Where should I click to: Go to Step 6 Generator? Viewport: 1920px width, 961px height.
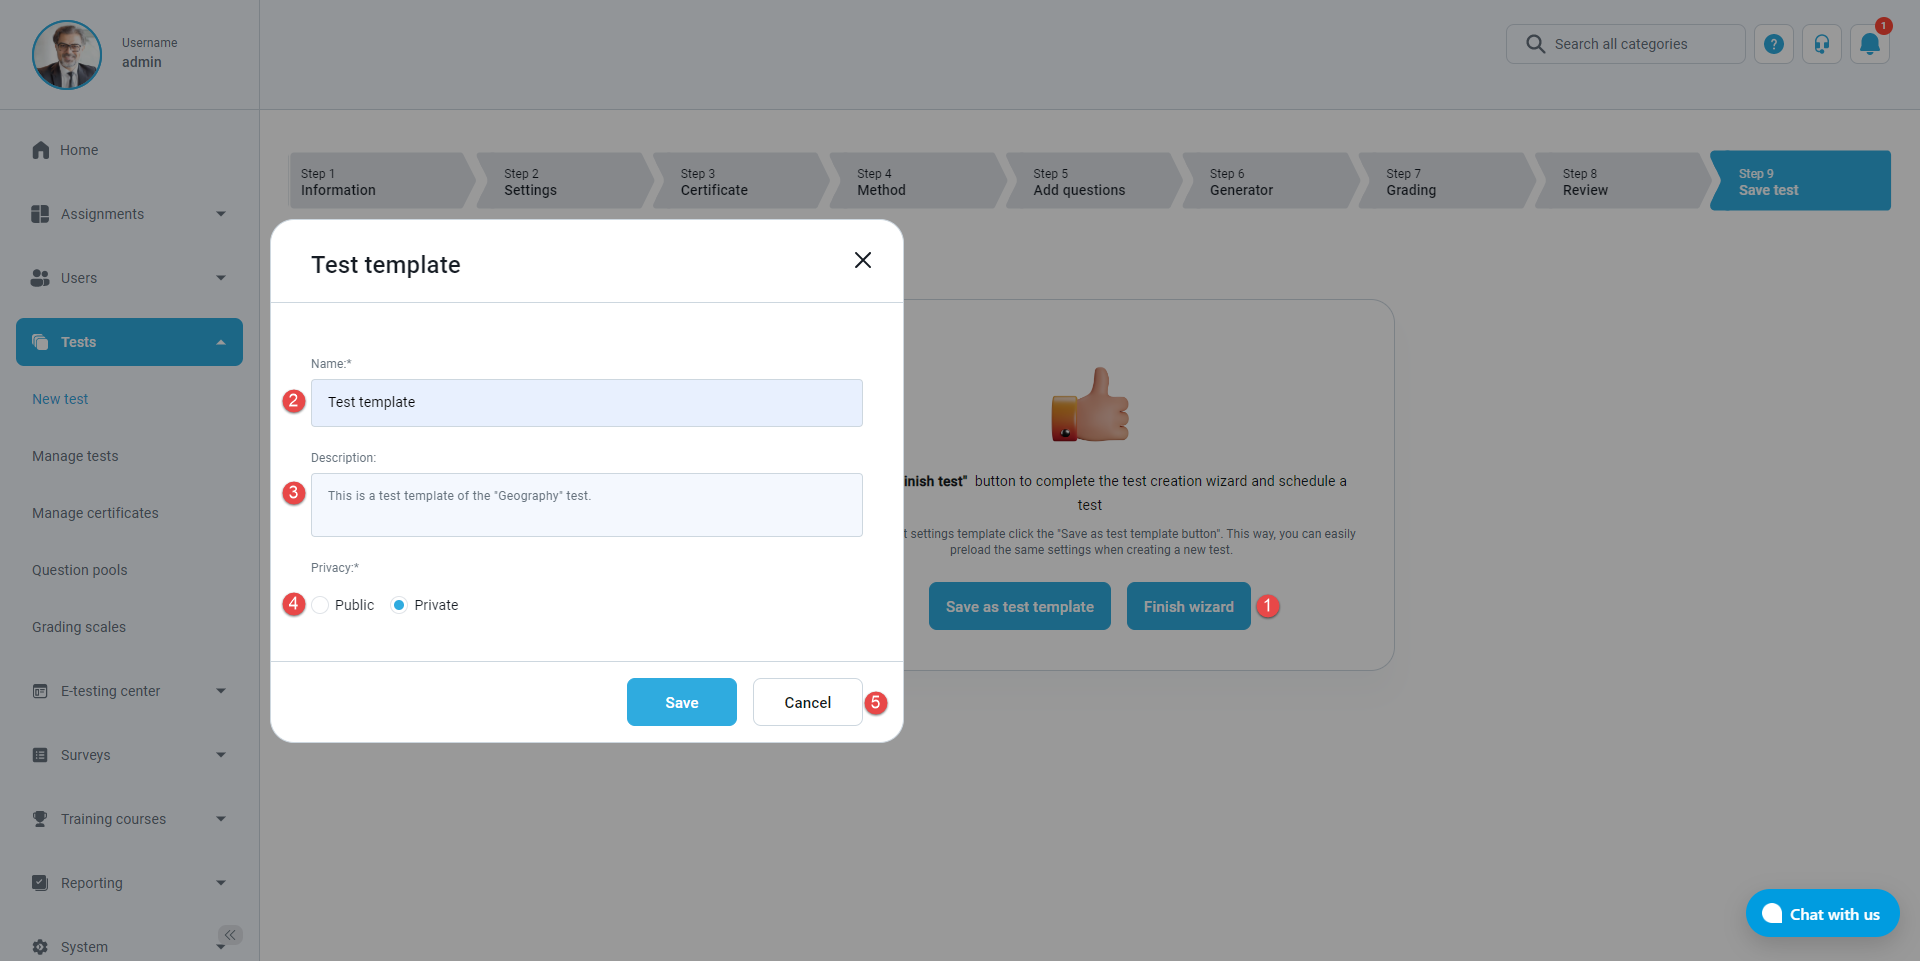(1271, 181)
